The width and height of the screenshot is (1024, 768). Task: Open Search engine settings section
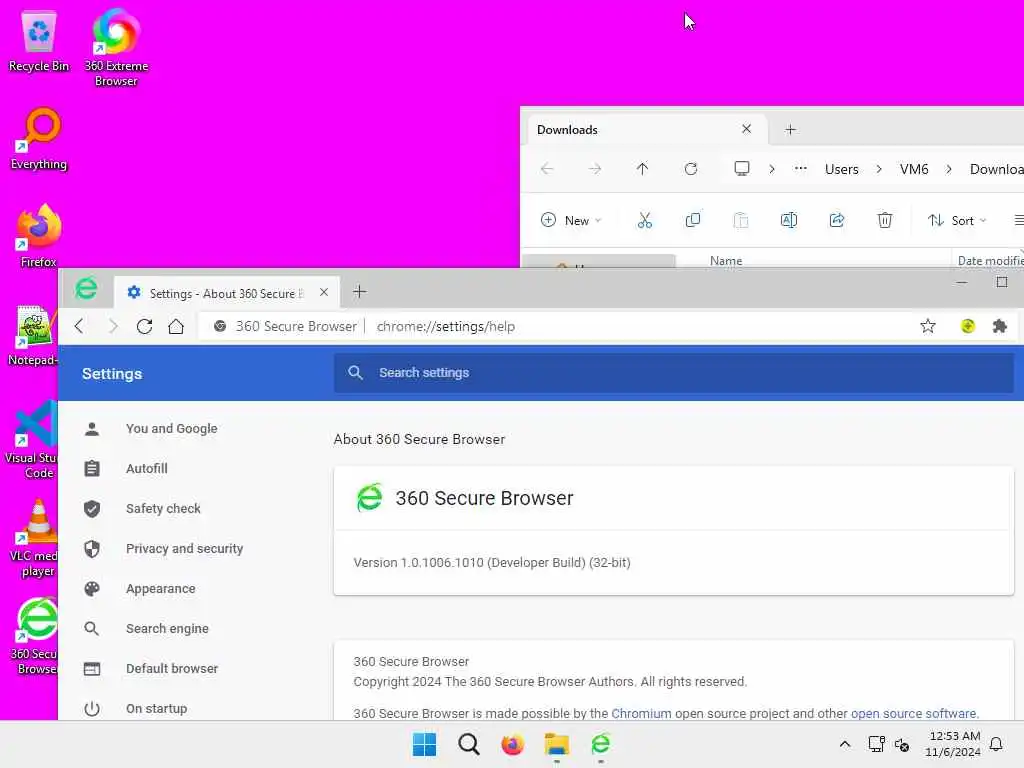[x=167, y=628]
